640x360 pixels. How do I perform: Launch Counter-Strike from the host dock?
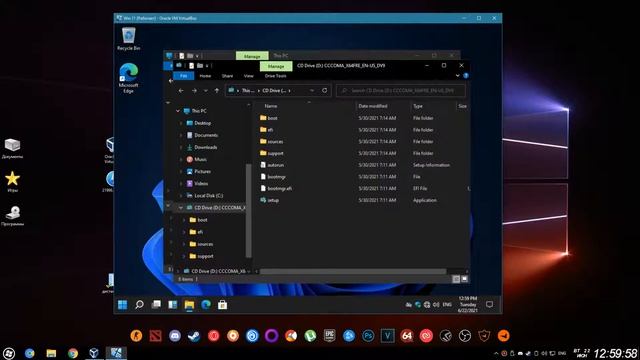click(136, 336)
